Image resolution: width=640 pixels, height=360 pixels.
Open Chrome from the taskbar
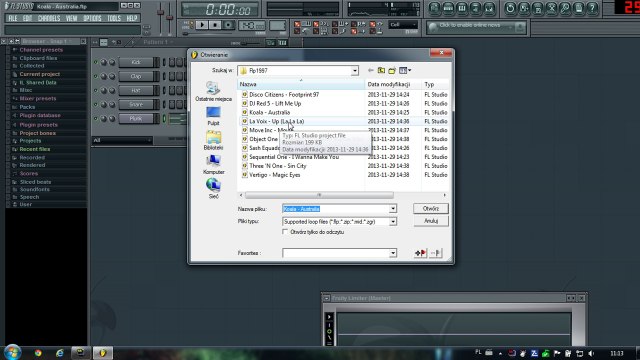[38, 353]
